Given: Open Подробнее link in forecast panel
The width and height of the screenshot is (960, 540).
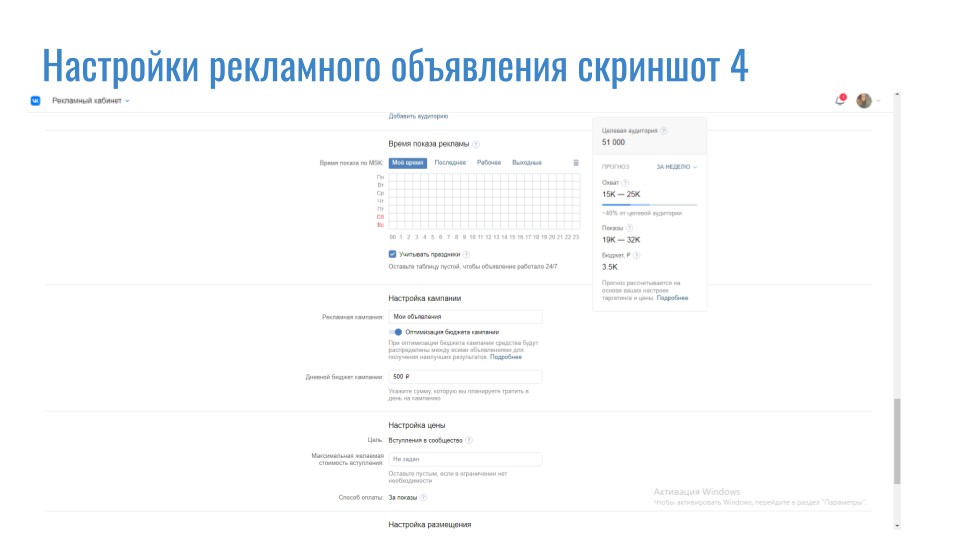Looking at the screenshot, I should point(672,298).
